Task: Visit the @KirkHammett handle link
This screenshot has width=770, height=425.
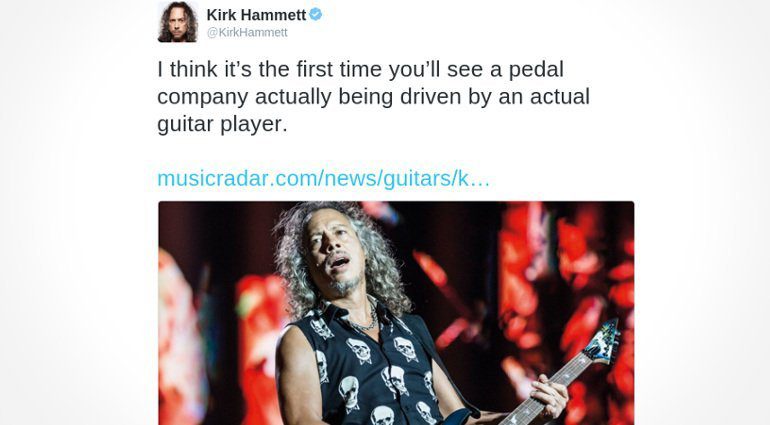Action: click(247, 32)
